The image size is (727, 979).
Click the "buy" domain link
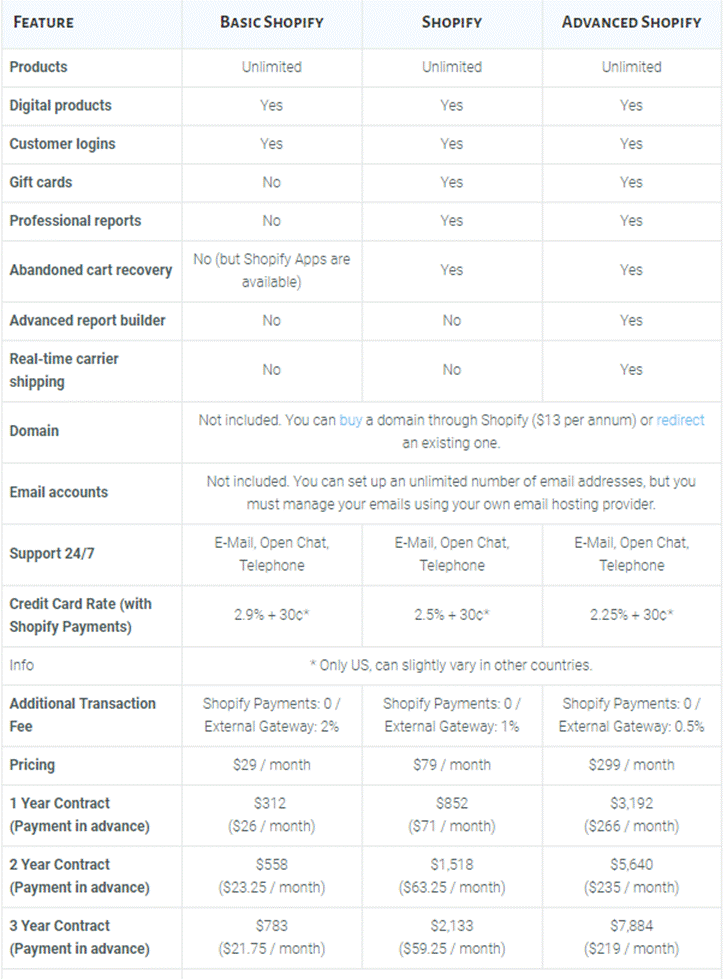click(x=350, y=420)
